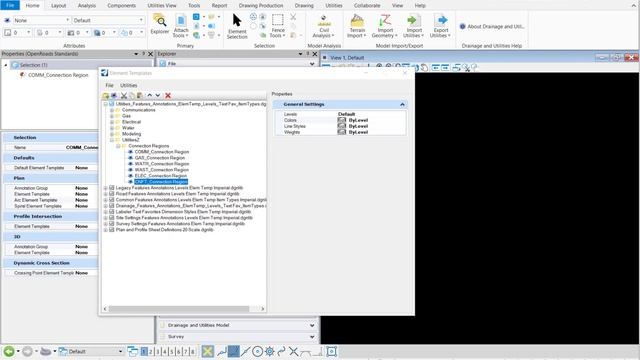Activate the Element Selection arrow tool
Screen dimensions: 640x360
coord(237,26)
